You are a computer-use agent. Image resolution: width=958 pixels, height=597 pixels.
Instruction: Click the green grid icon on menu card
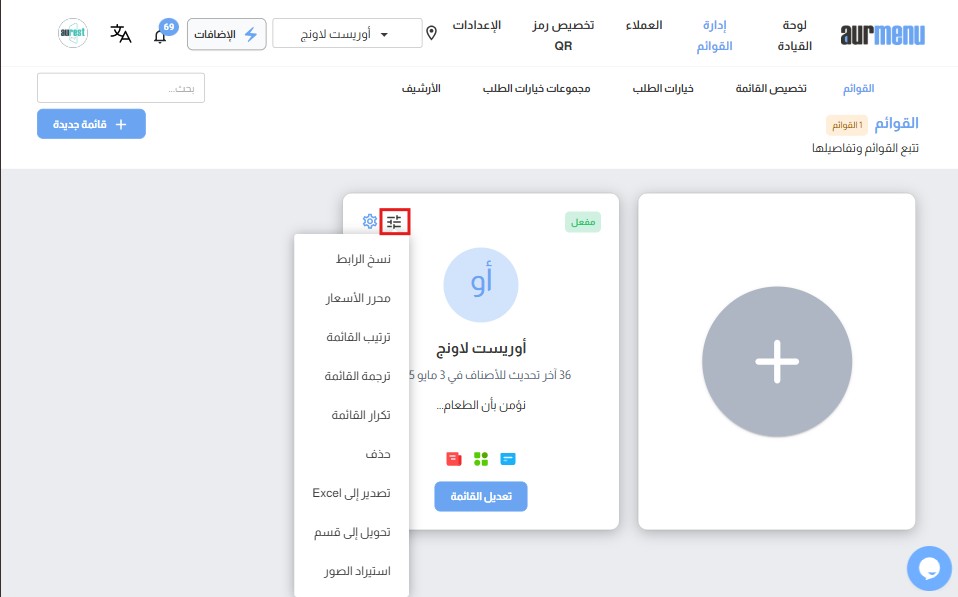[x=481, y=459]
